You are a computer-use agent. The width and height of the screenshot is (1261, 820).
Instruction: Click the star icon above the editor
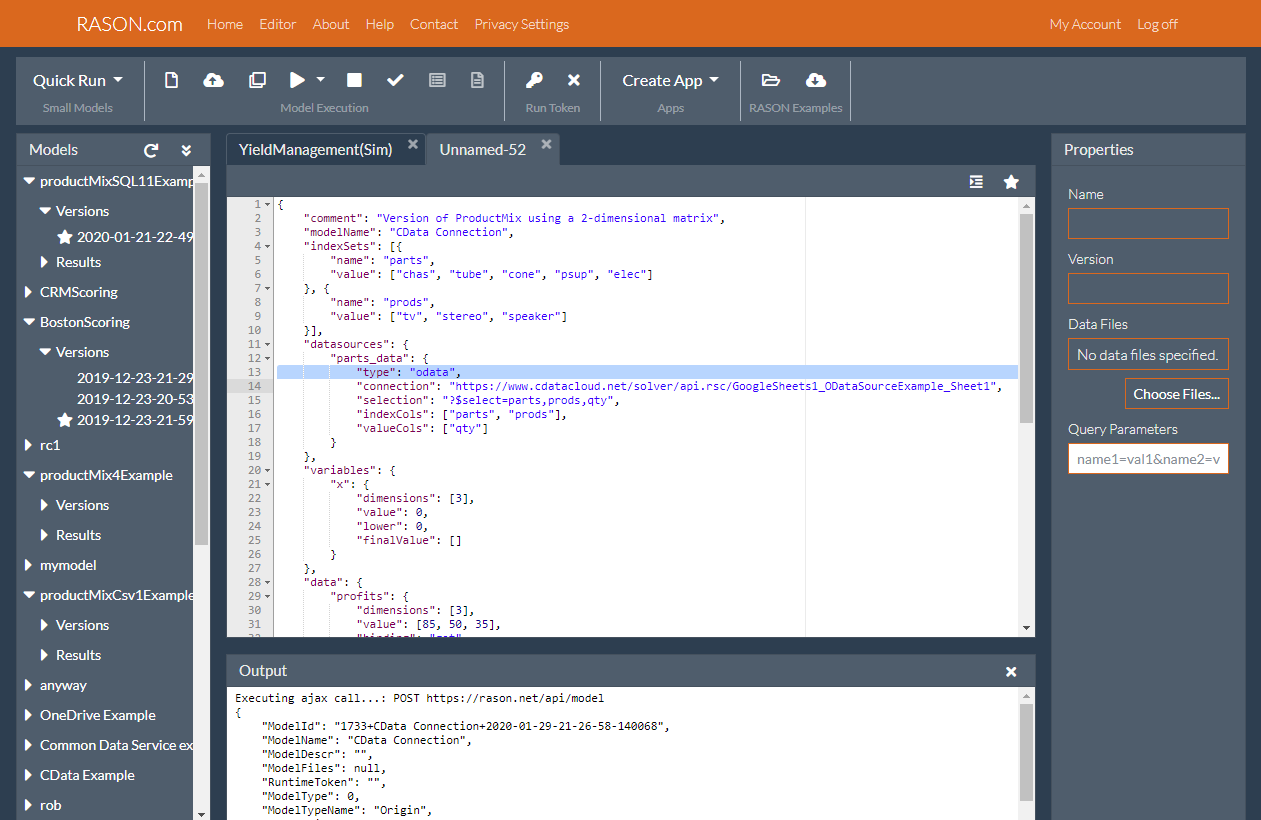click(x=1011, y=181)
